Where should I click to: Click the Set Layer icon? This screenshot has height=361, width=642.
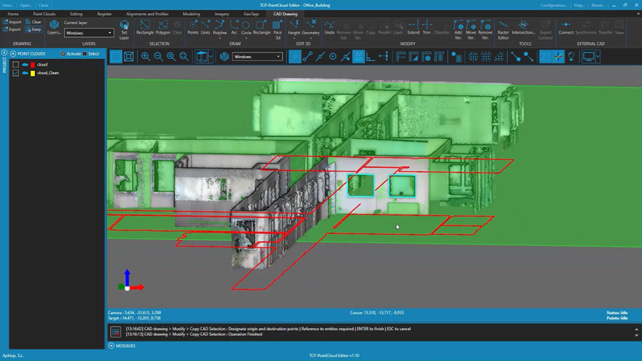pyautogui.click(x=124, y=29)
